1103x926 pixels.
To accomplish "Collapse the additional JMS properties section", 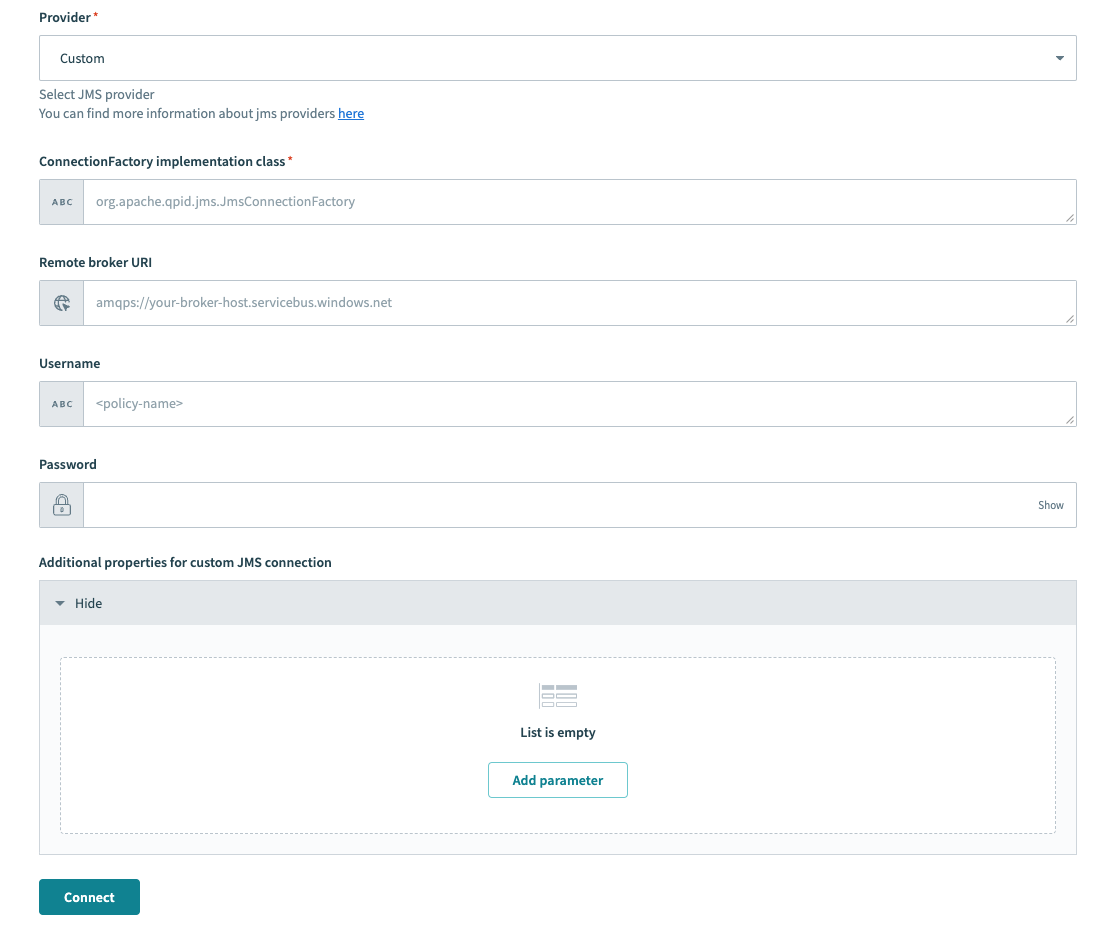I will 88,603.
